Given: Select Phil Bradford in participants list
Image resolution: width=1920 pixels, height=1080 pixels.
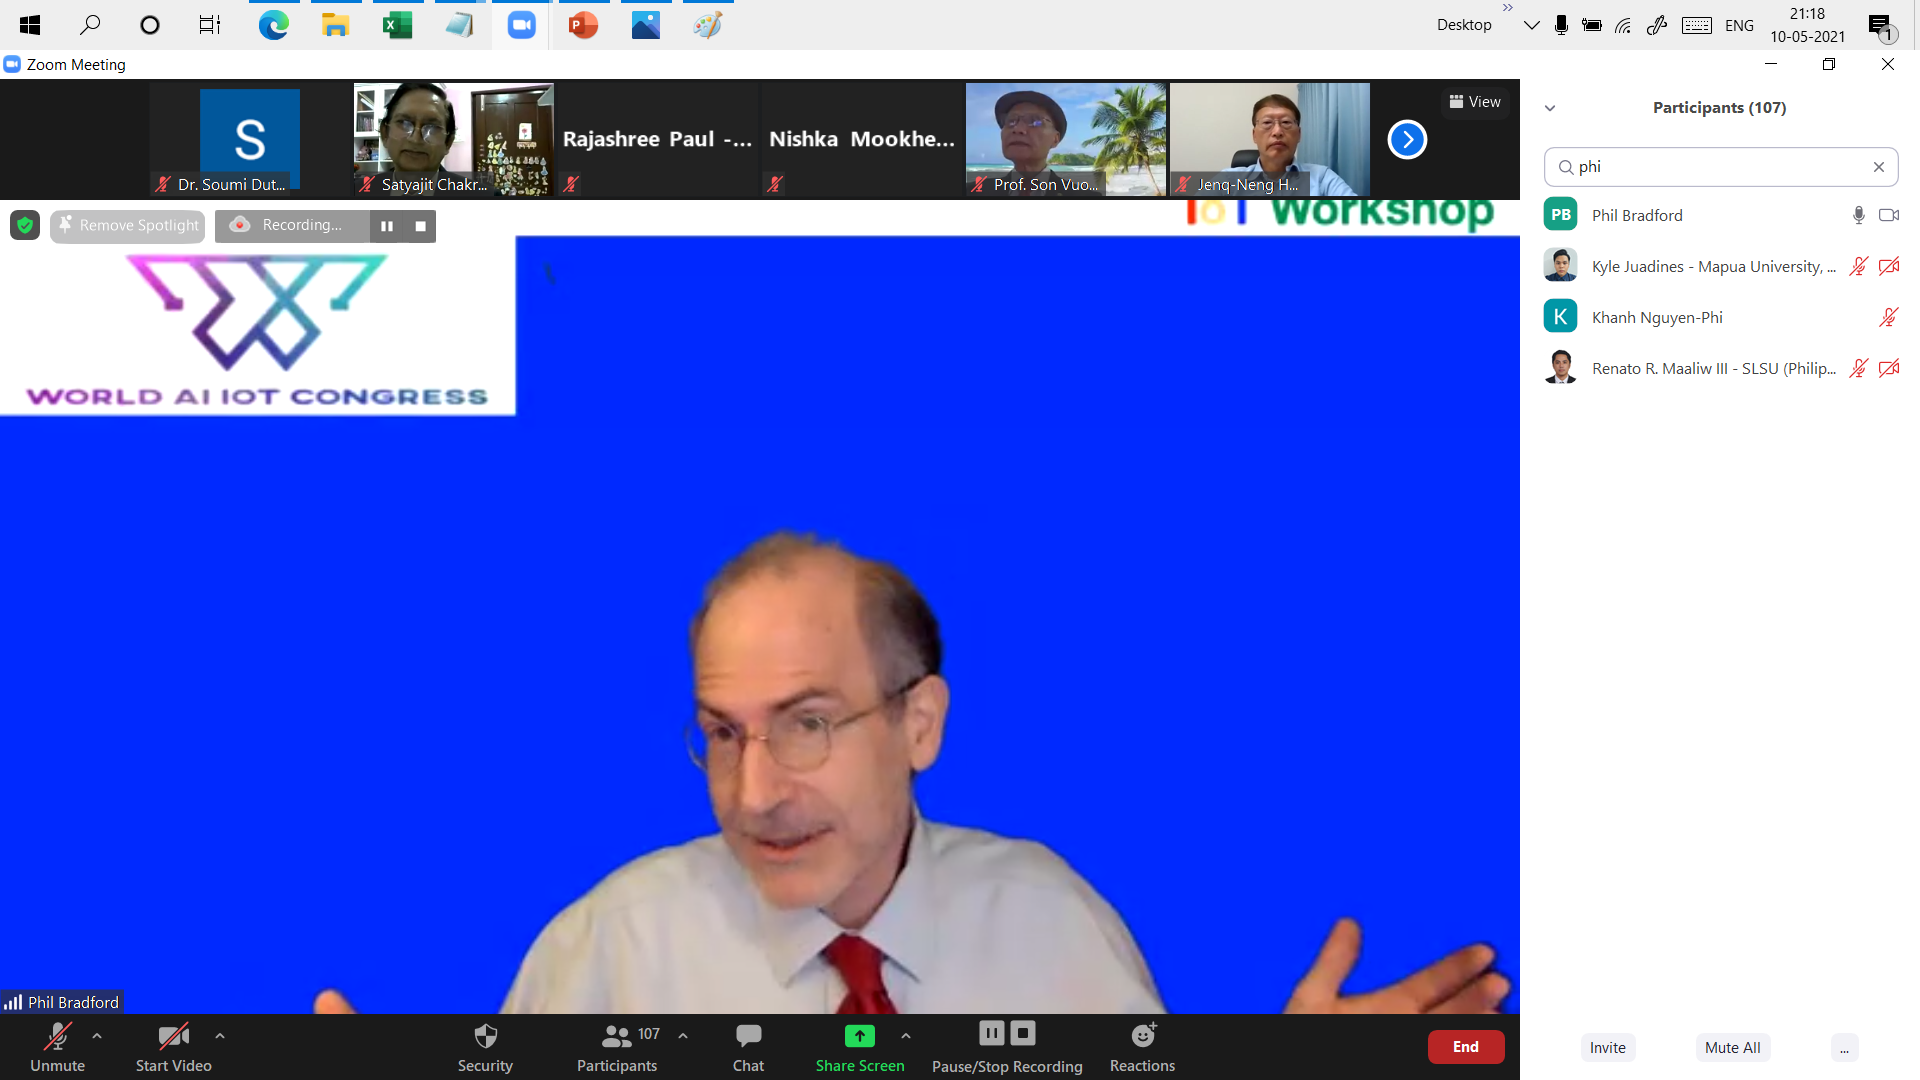Looking at the screenshot, I should [x=1721, y=215].
